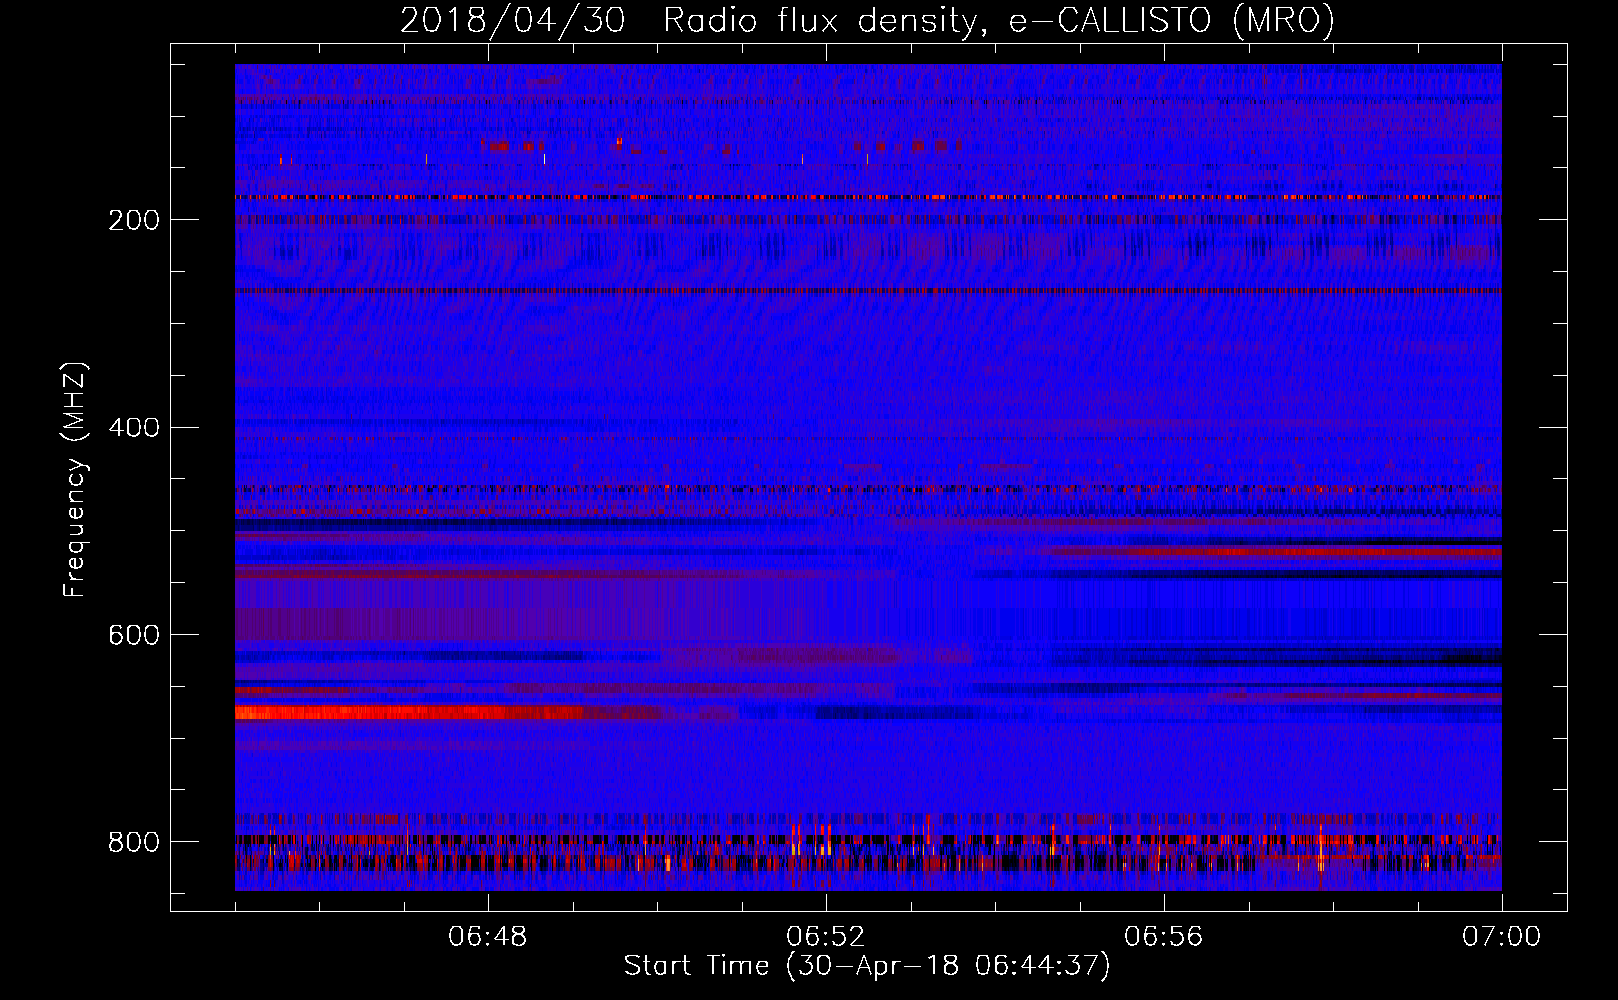Click the "Start Time (30-Apr-18 06:44:37)" label
1618x1000 pixels.
point(867,966)
